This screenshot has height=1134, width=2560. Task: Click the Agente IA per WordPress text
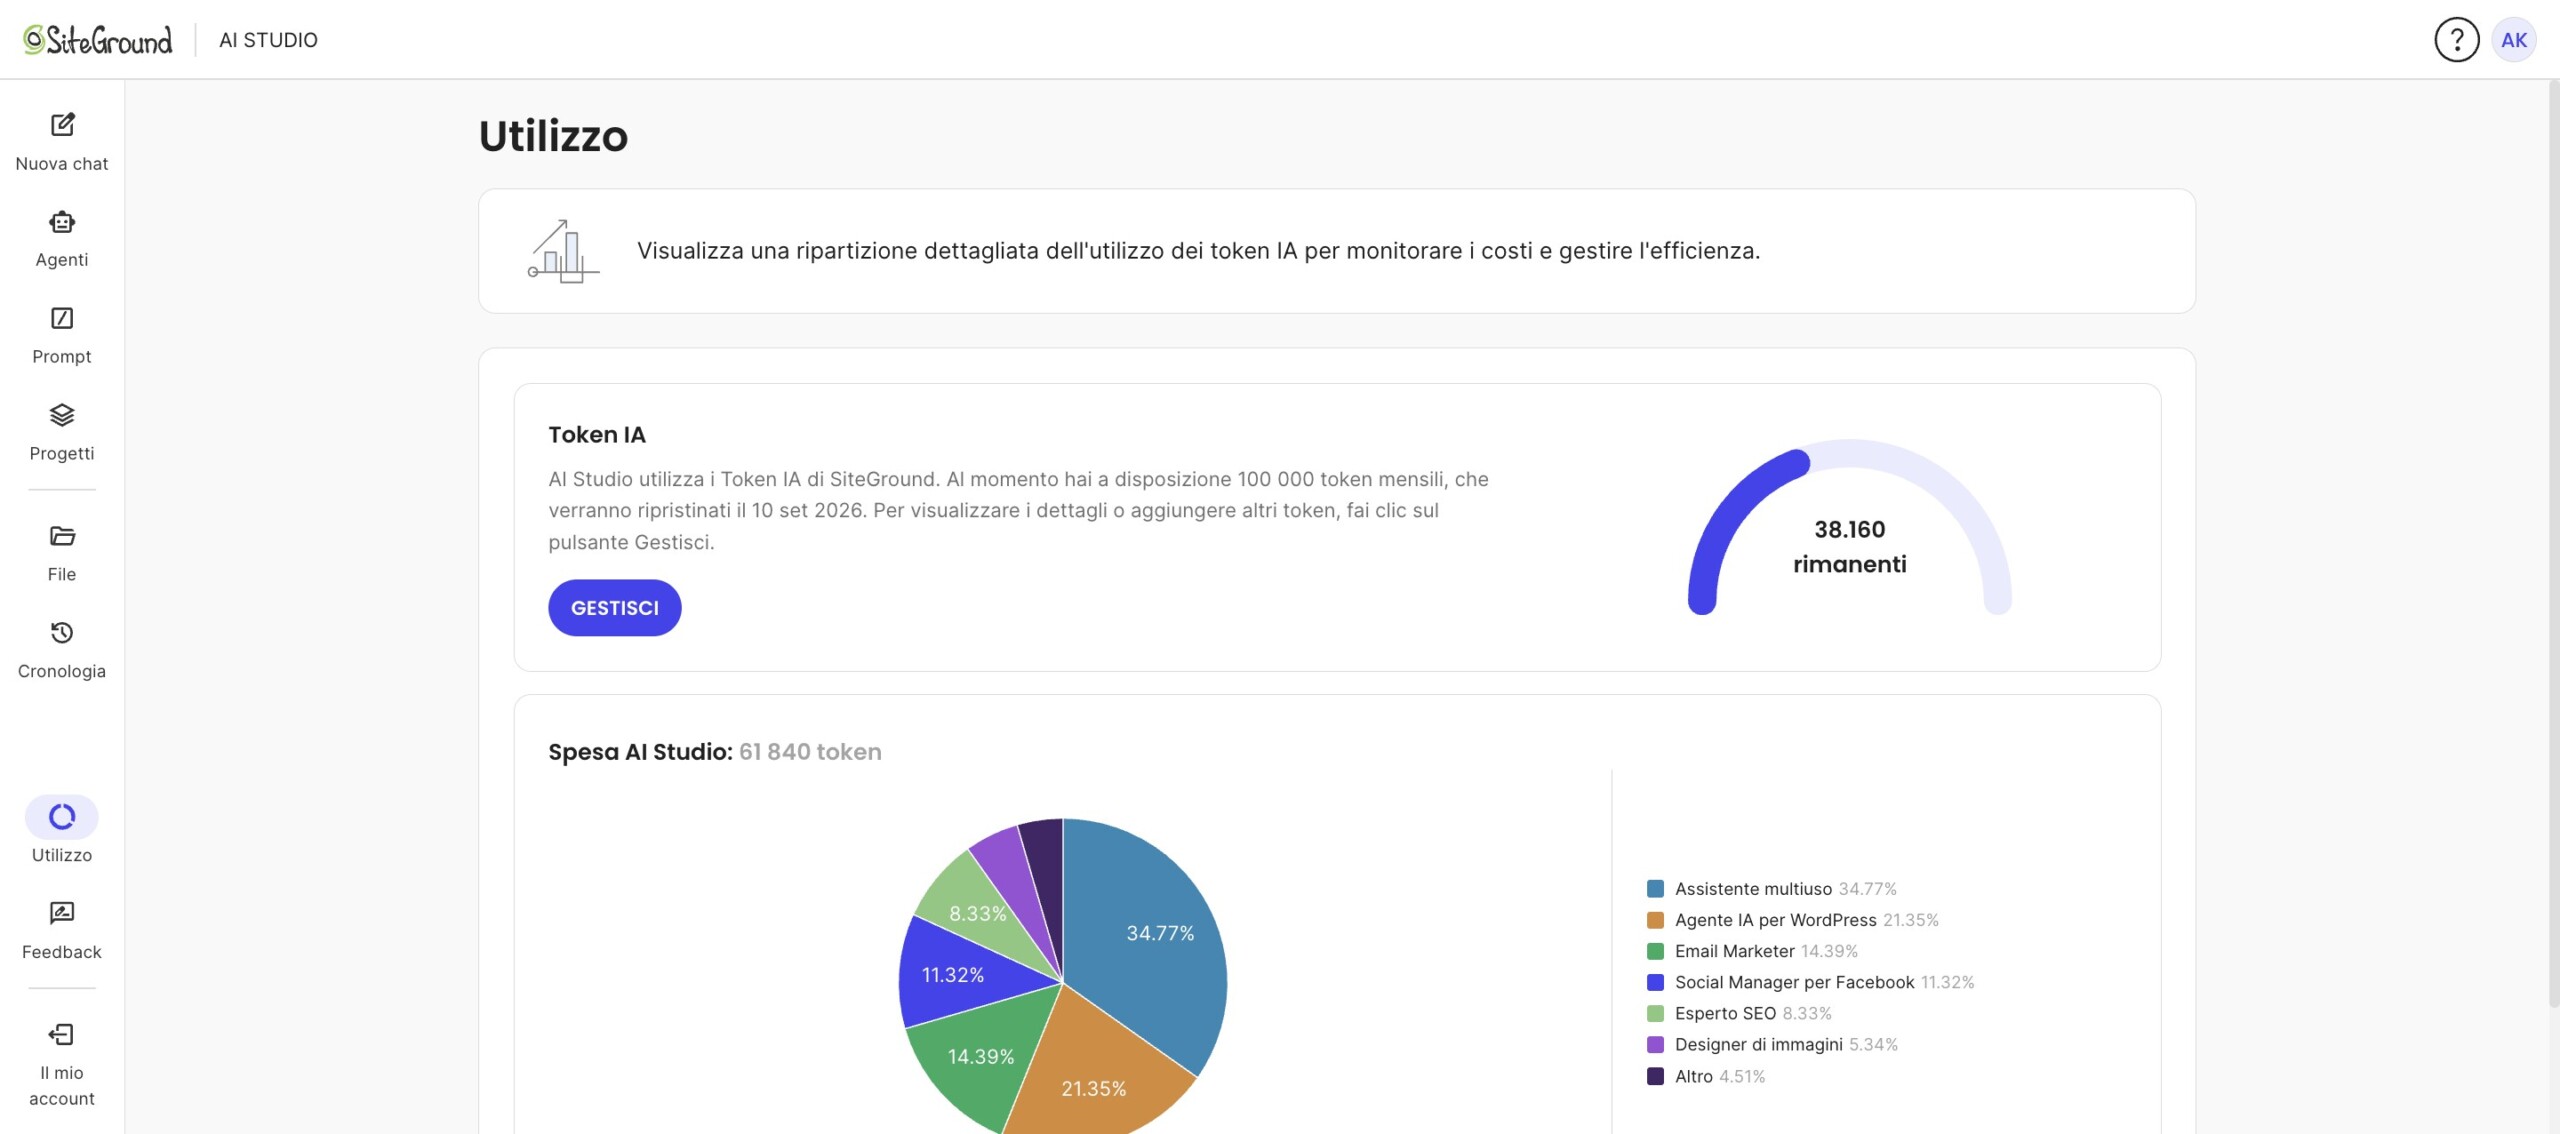point(1775,920)
